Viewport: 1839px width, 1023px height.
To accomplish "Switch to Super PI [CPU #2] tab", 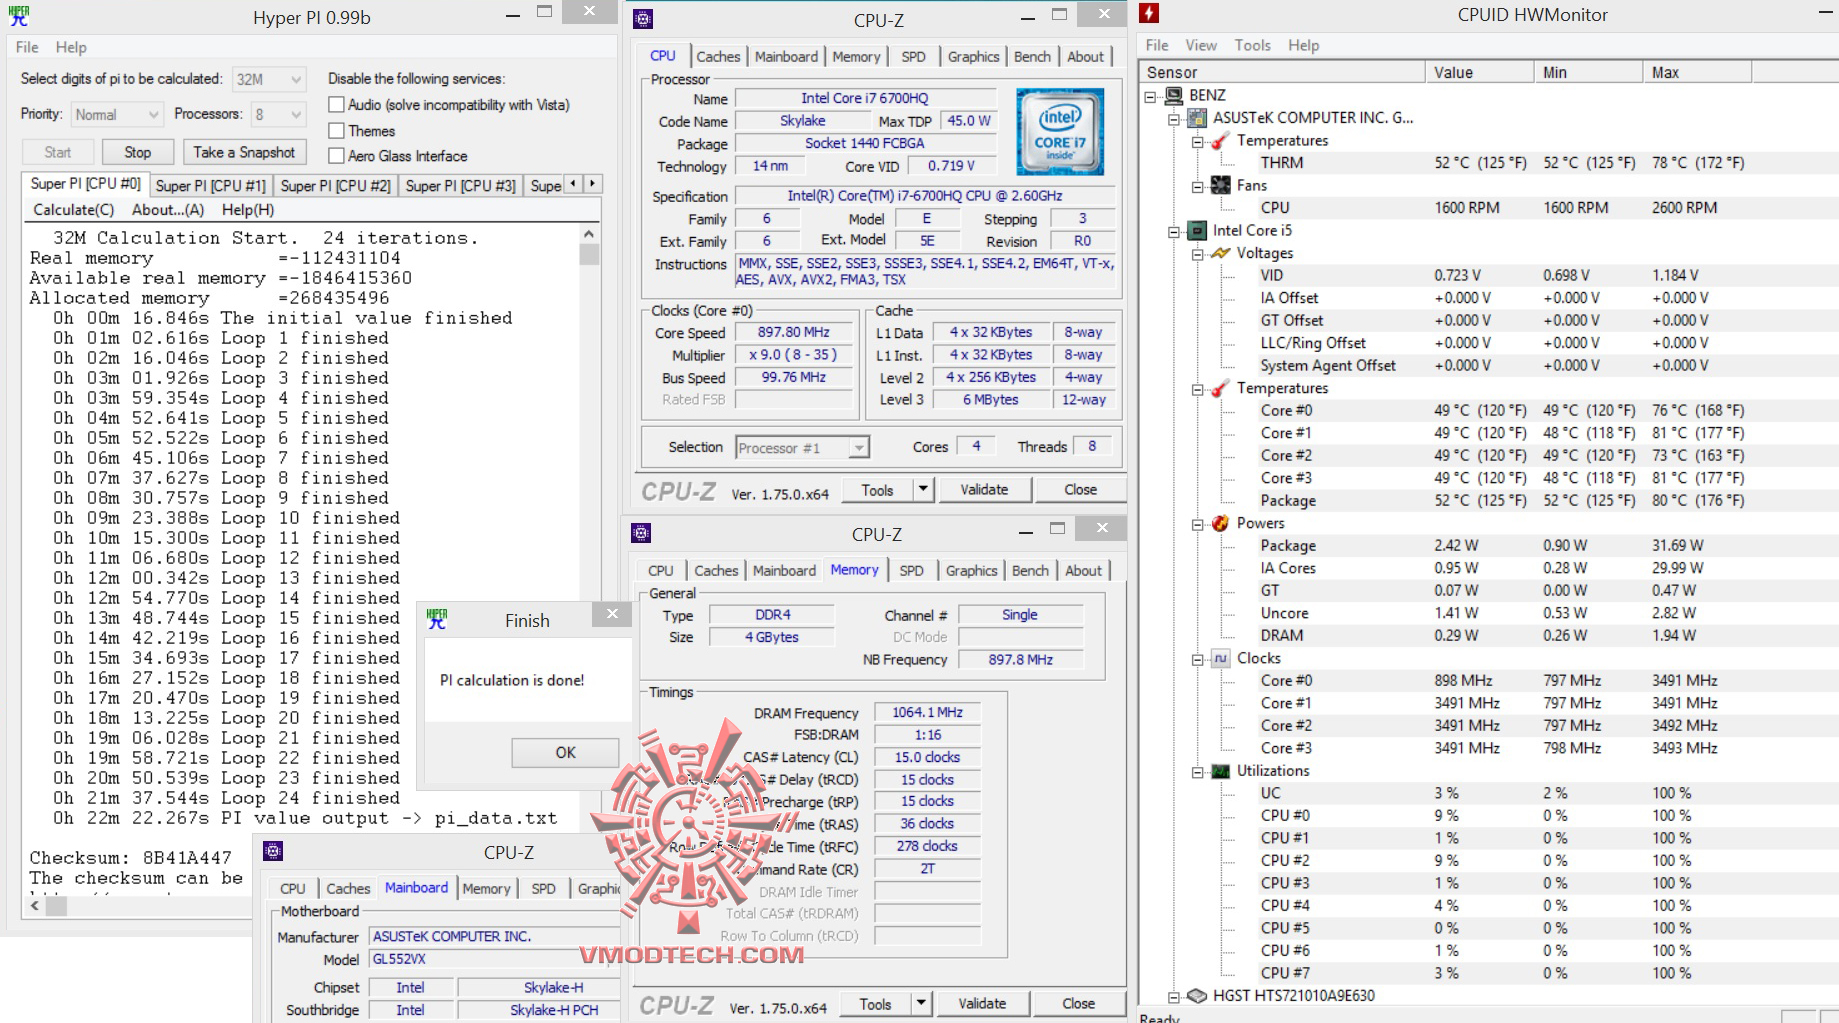I will (x=336, y=186).
